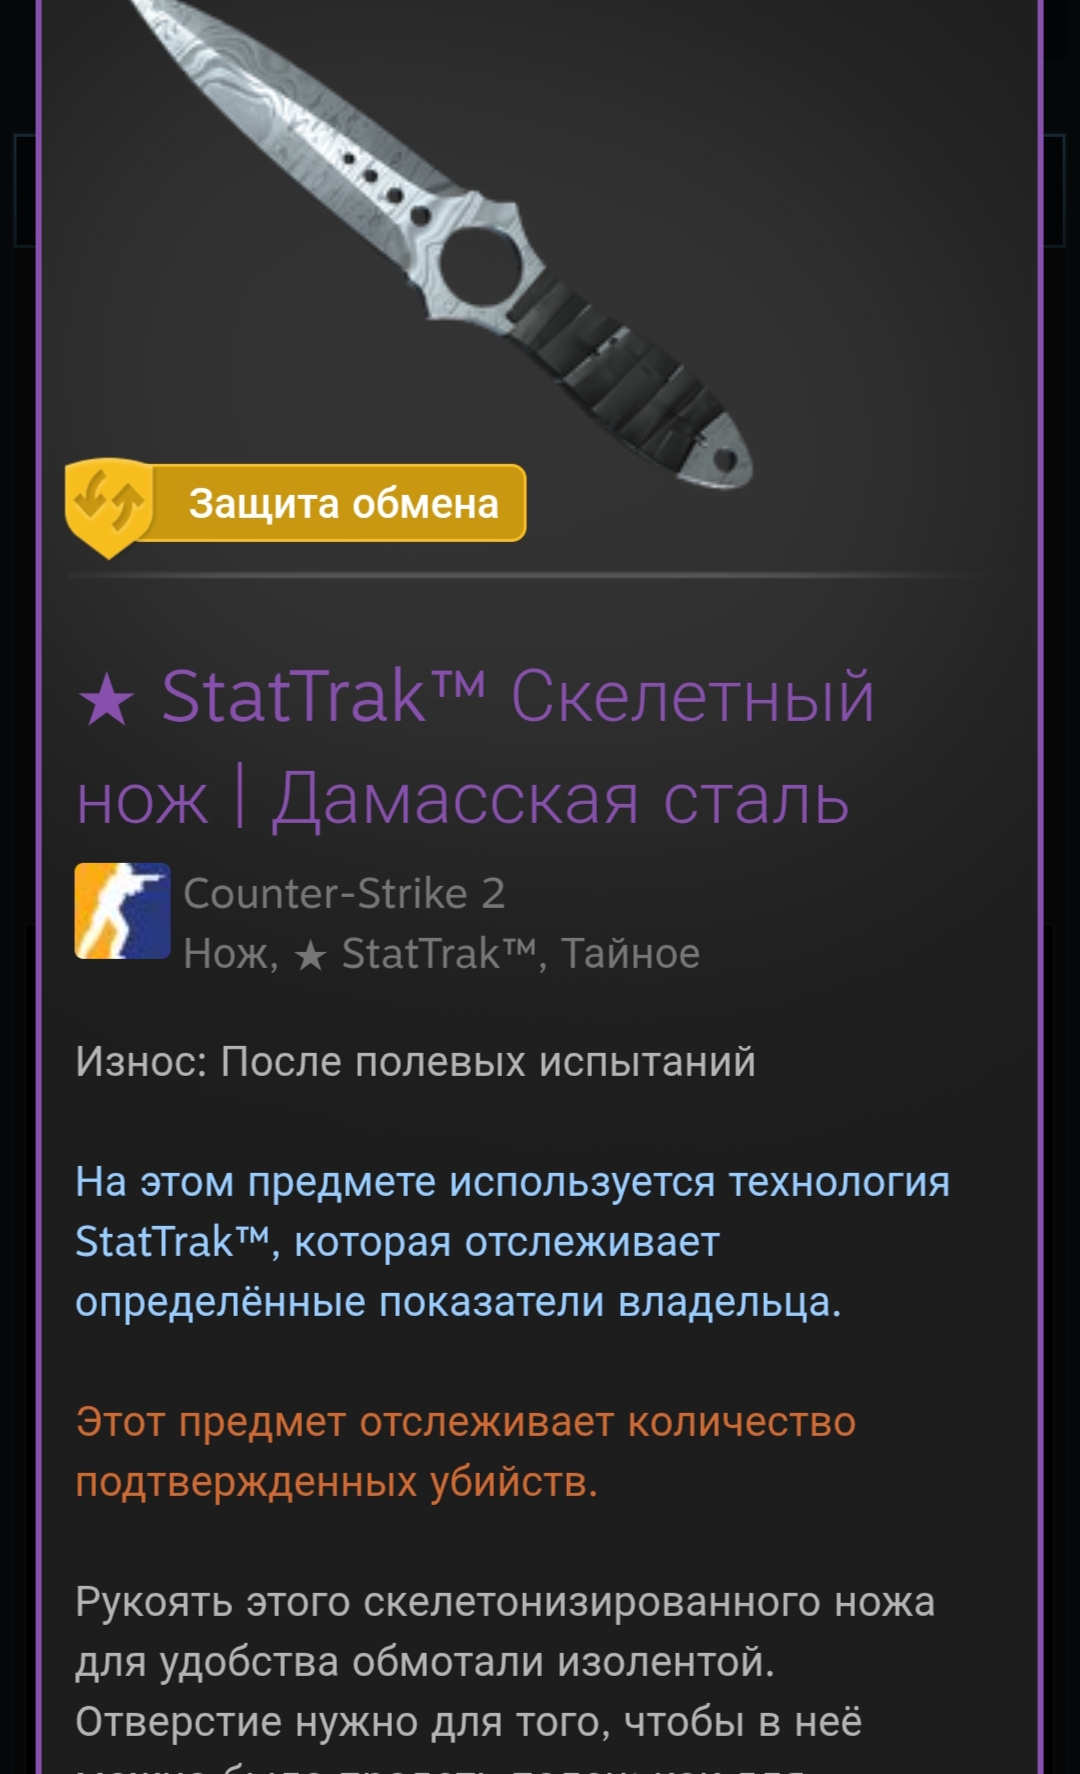Click 'Износ: После полевых испытаний' text

pos(415,1062)
